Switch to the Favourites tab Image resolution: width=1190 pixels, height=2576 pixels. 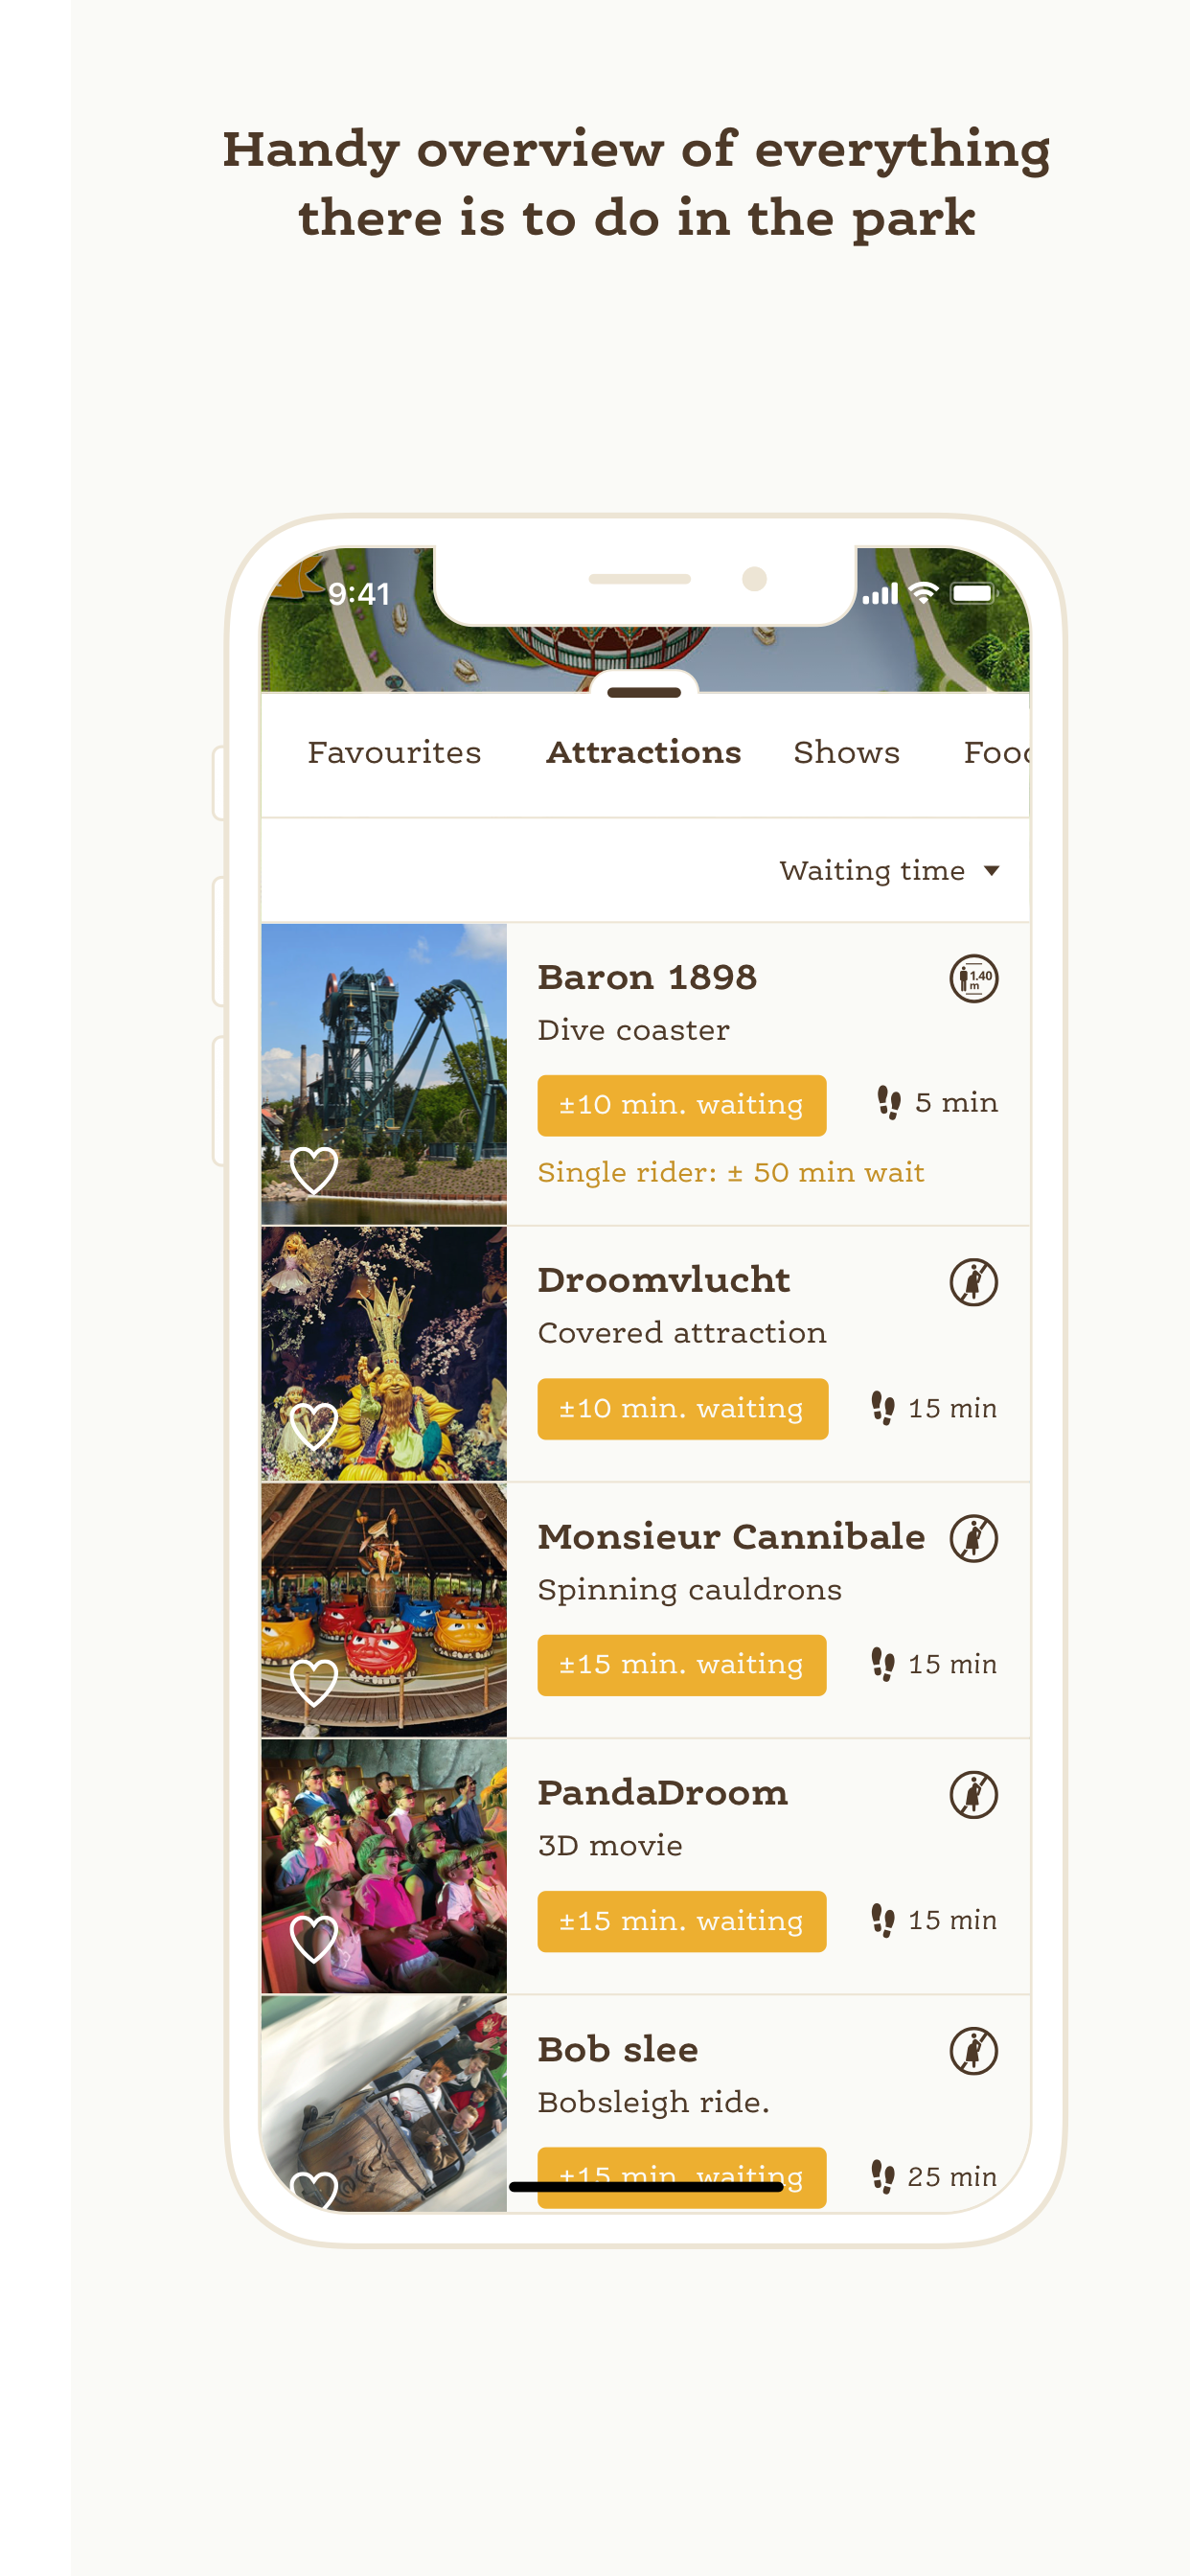(x=394, y=752)
